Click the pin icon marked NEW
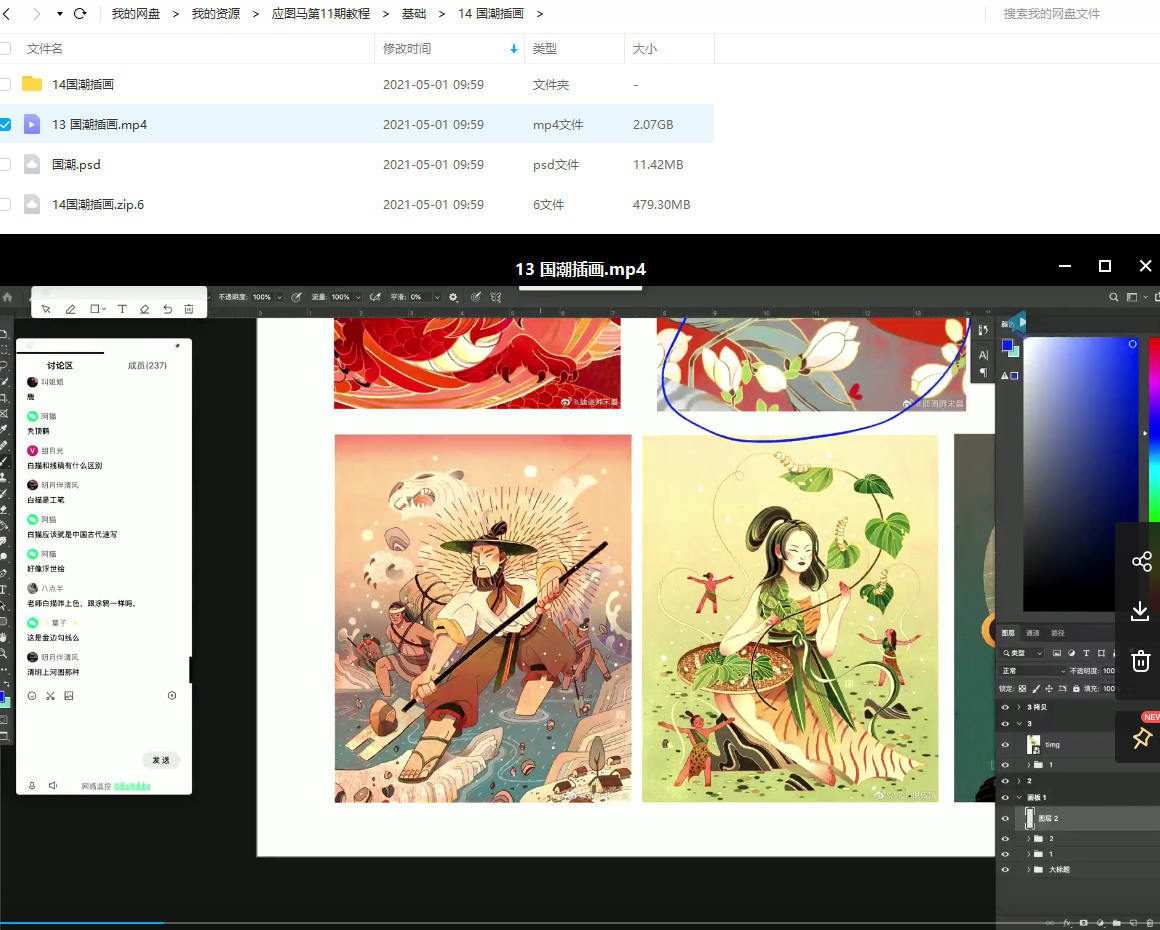The height and width of the screenshot is (930, 1160). pyautogui.click(x=1142, y=737)
